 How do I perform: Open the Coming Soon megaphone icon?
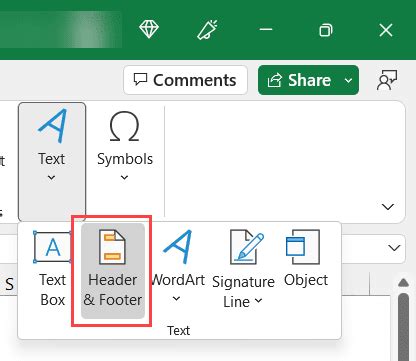207,30
